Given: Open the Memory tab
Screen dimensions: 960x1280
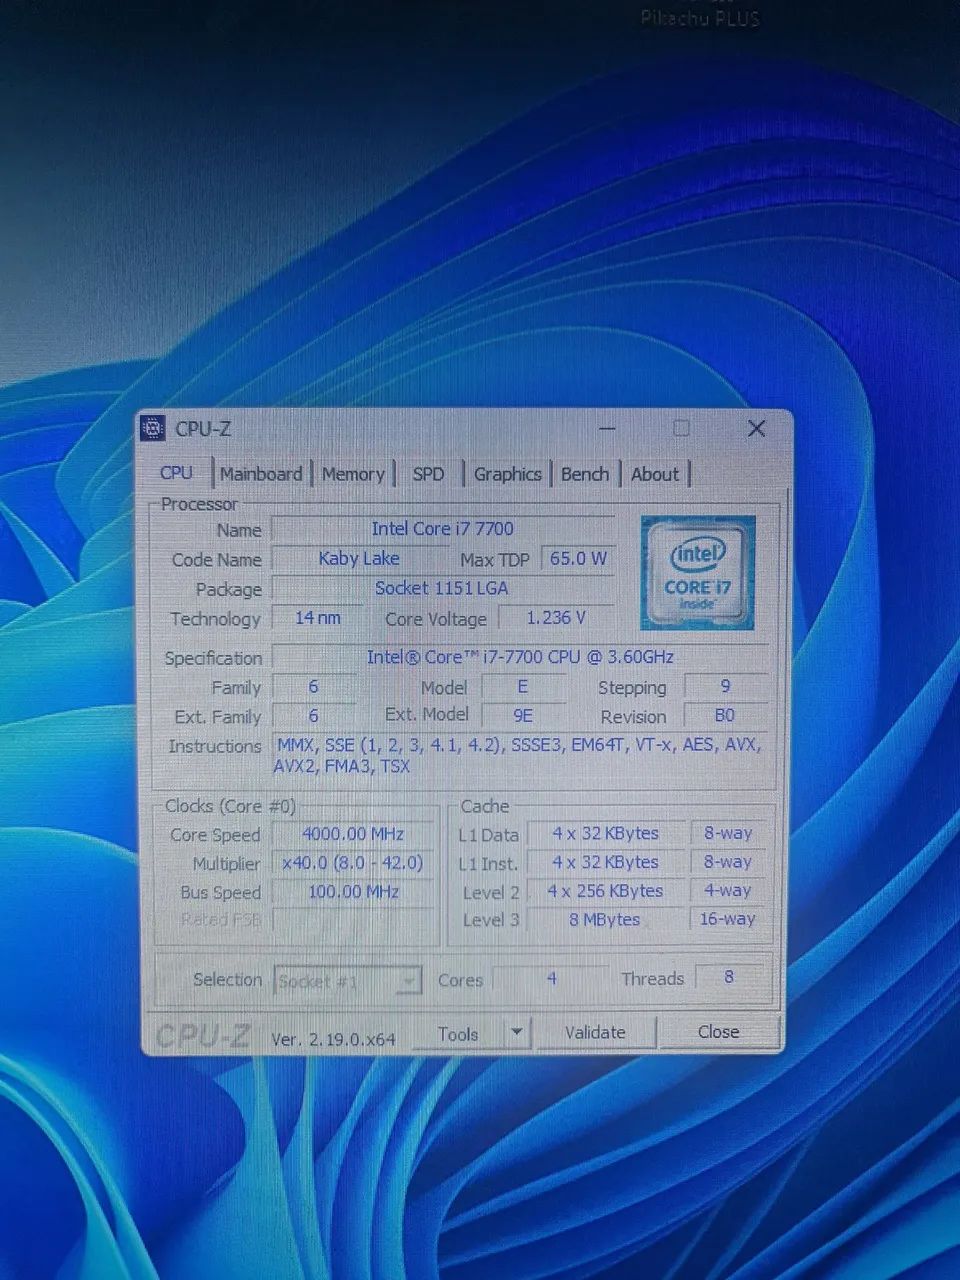Looking at the screenshot, I should [x=353, y=474].
